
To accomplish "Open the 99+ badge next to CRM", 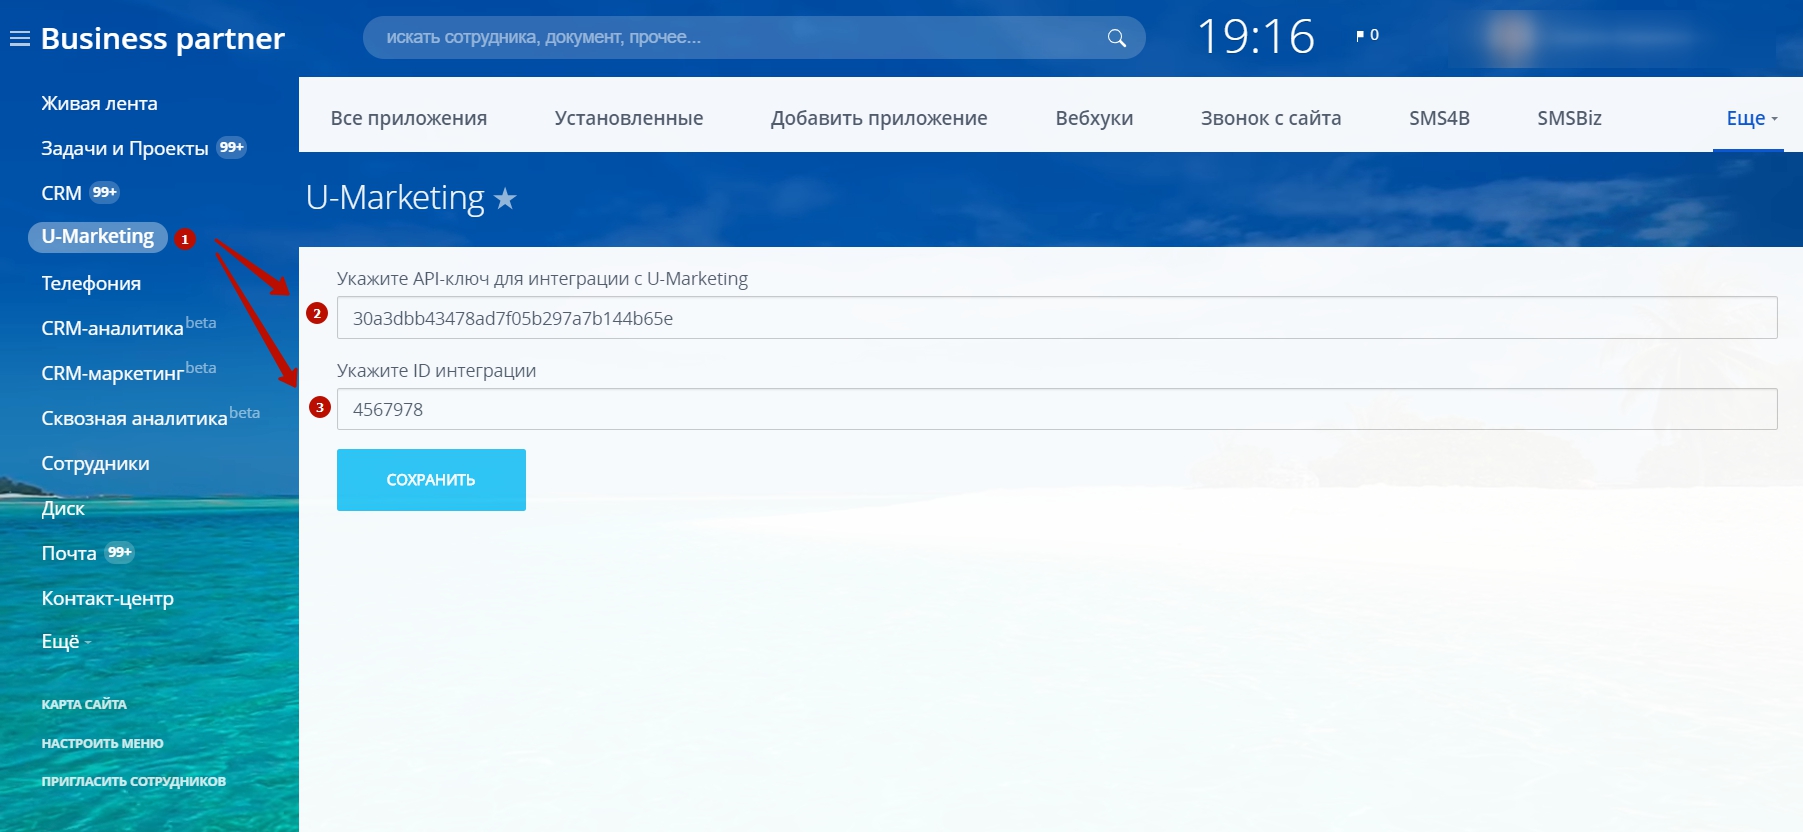I will 104,192.
